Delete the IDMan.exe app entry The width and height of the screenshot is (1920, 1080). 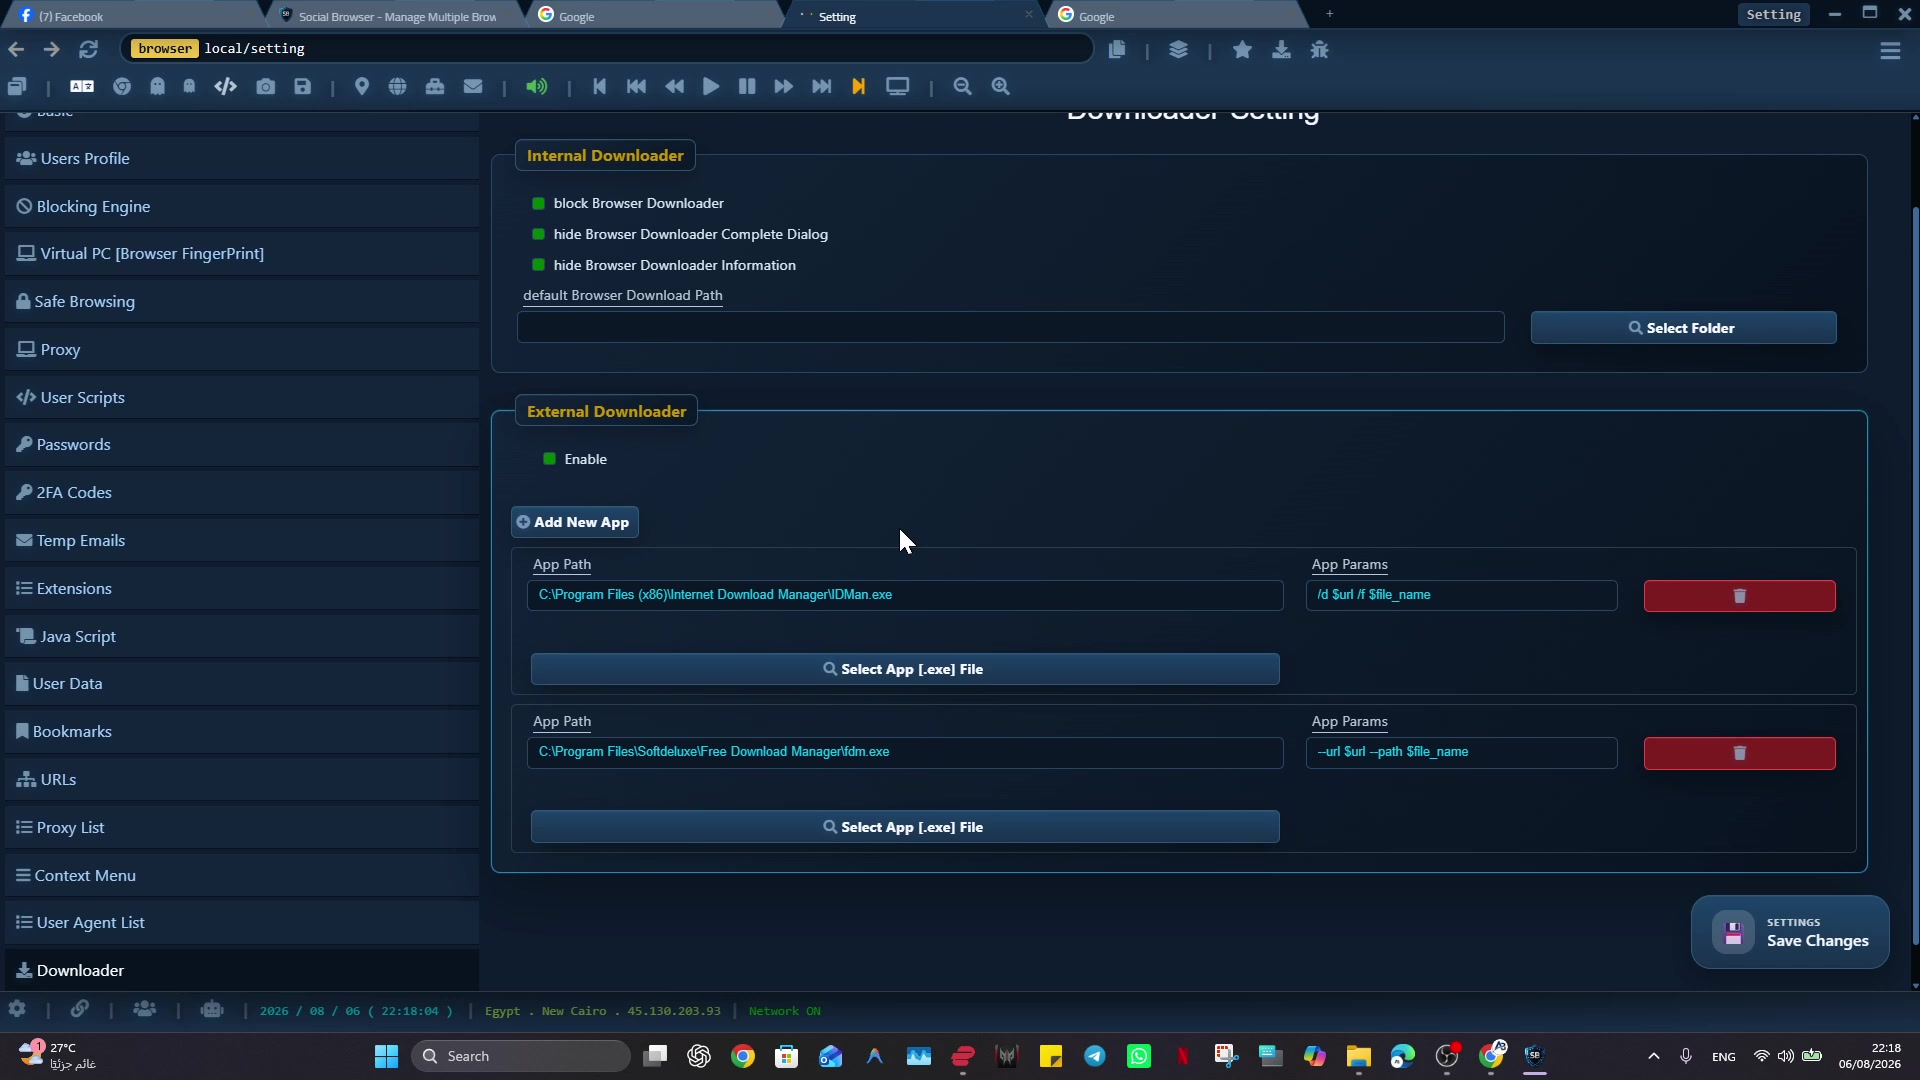[x=1739, y=596]
